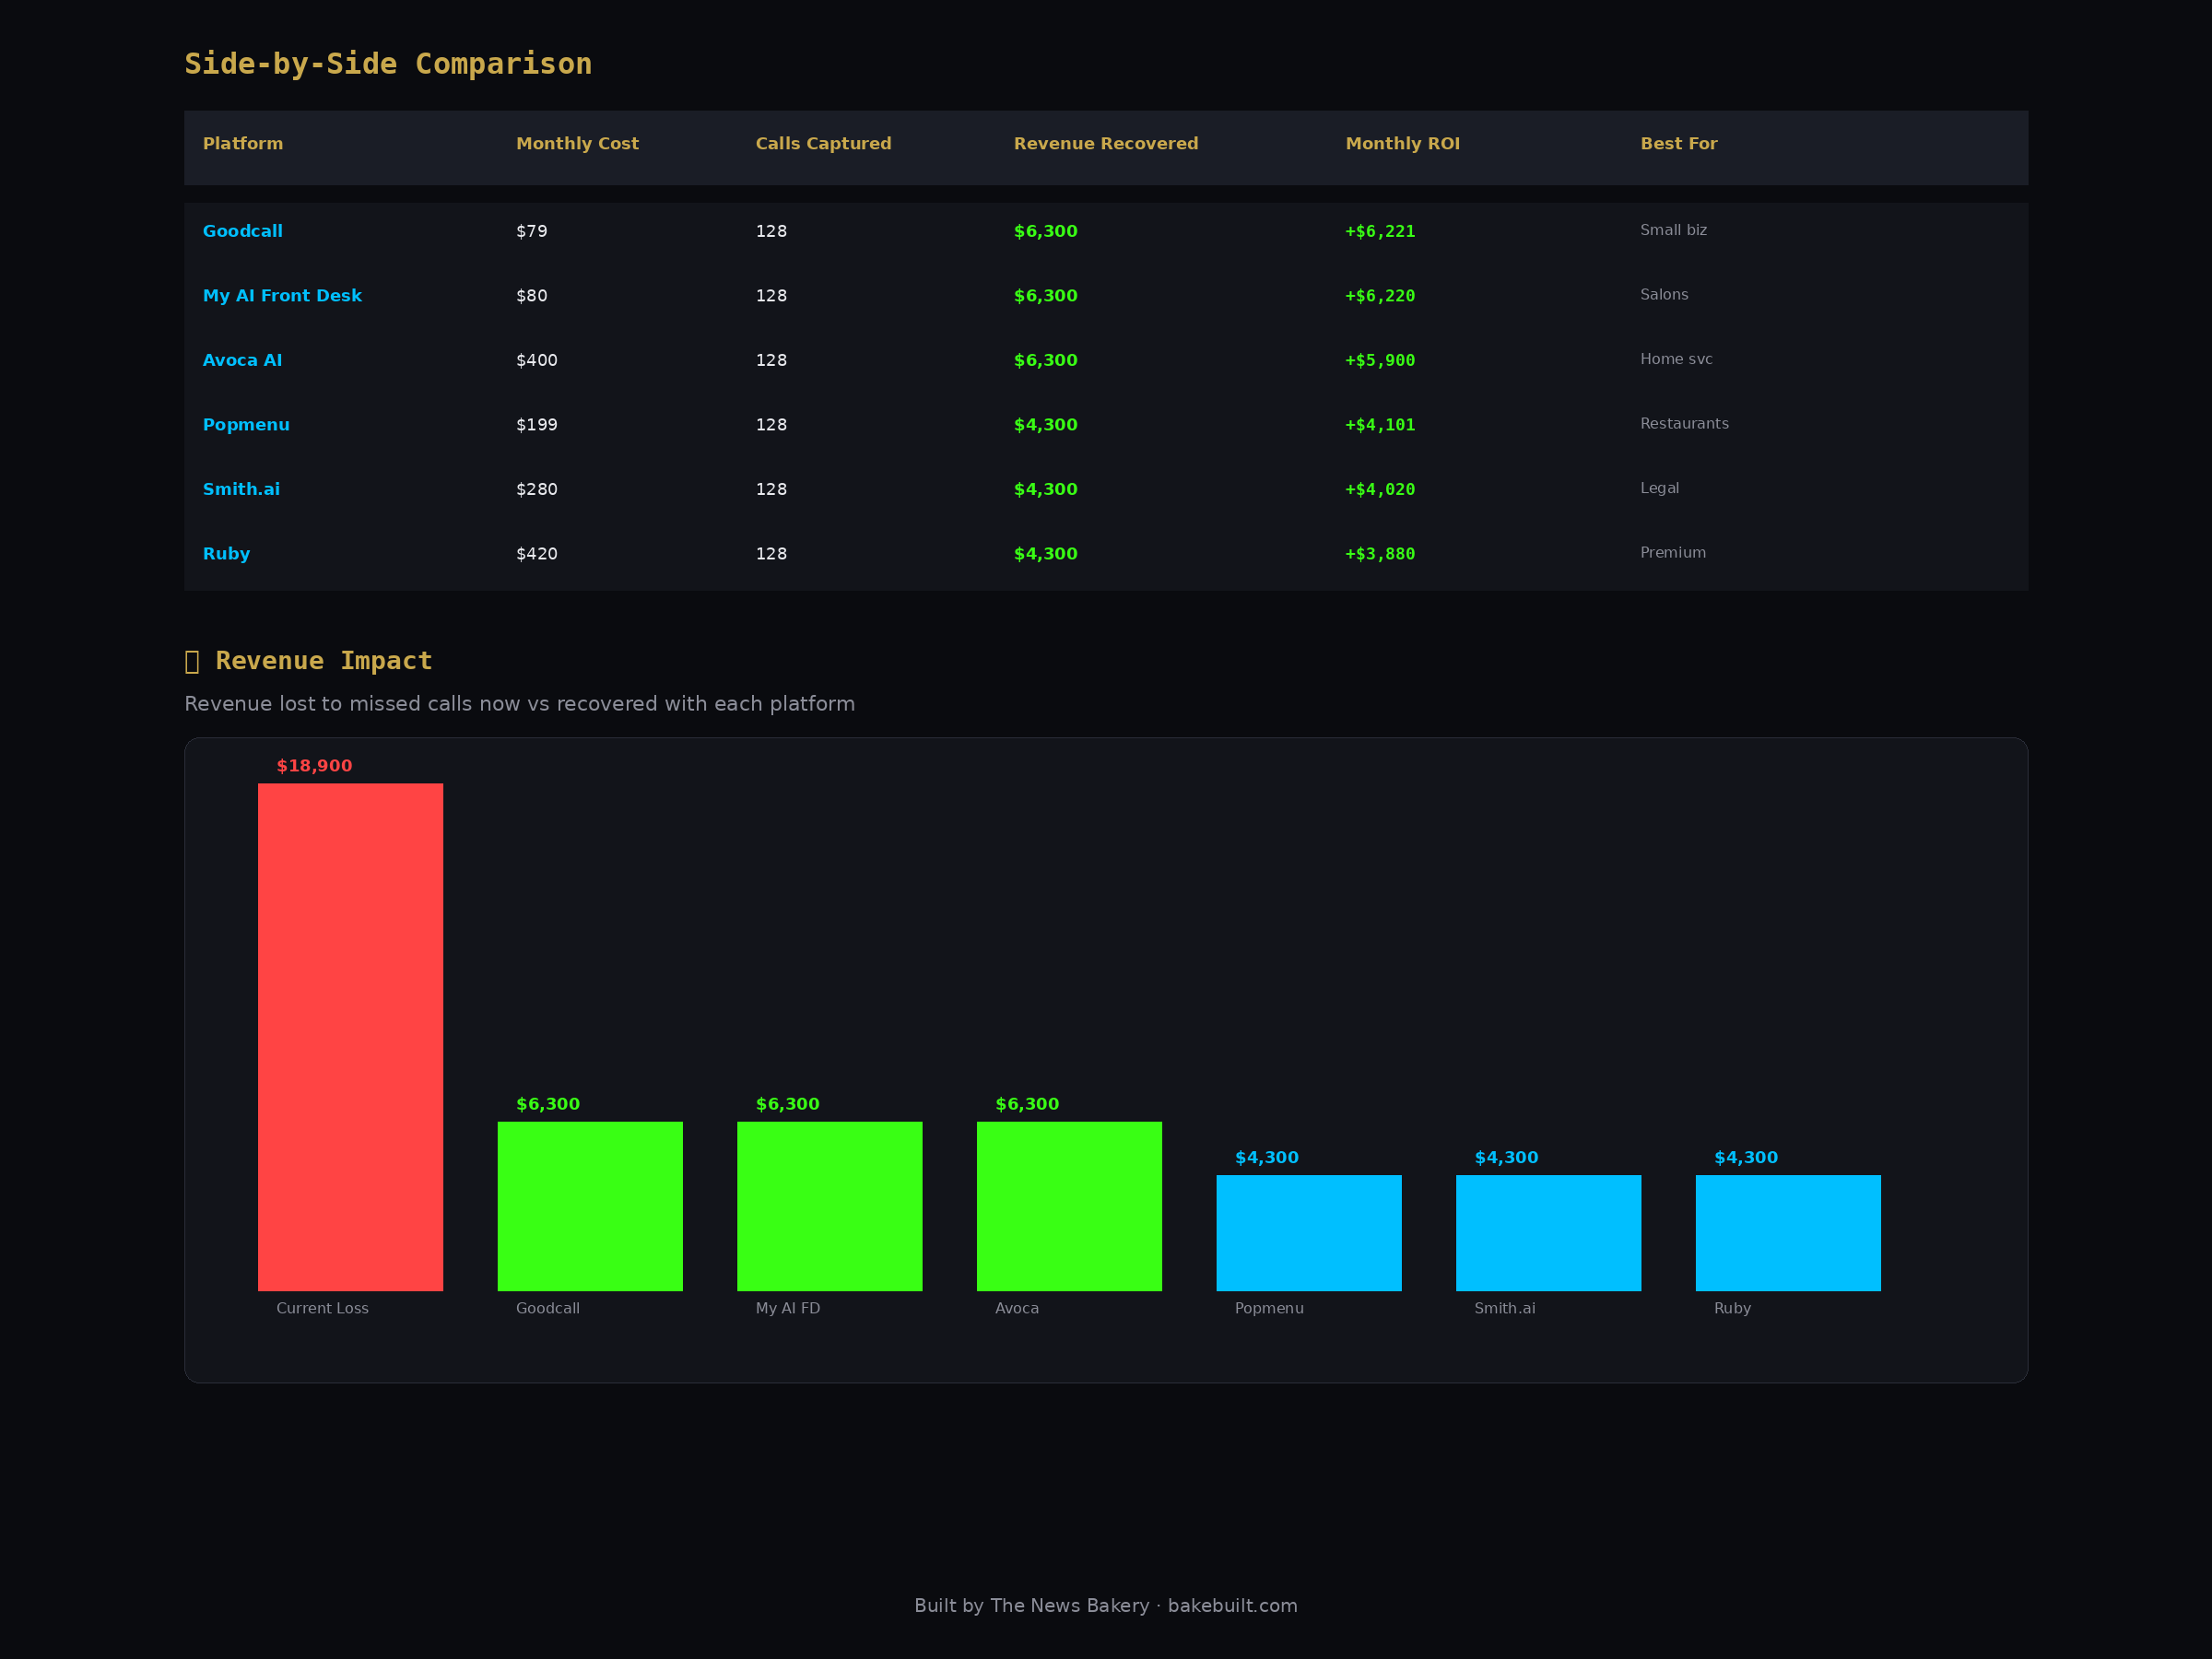Viewport: 2212px width, 1659px height.
Task: Click the Best For column header
Action: click(x=1678, y=144)
